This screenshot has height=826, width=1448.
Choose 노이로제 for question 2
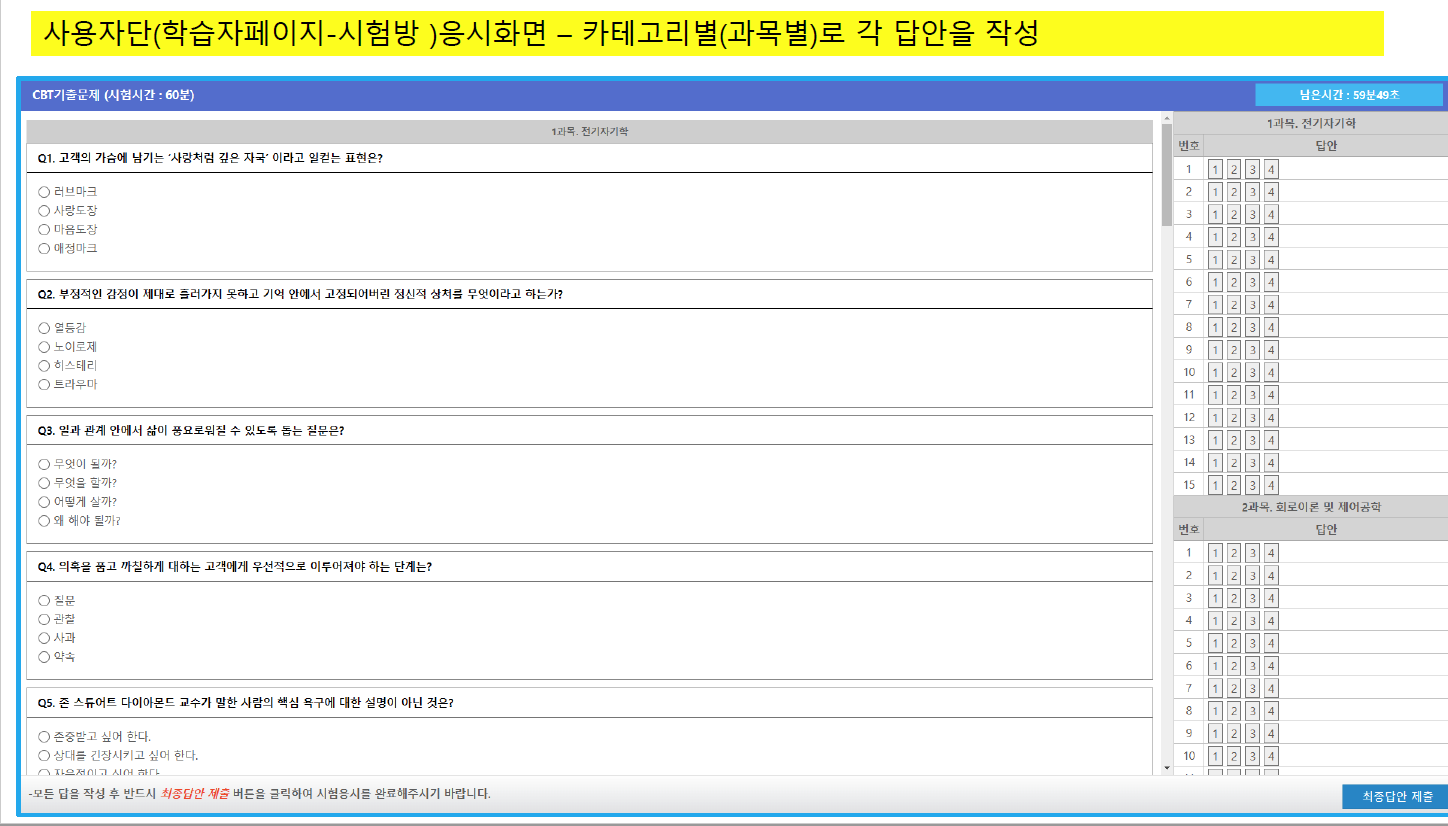click(x=44, y=347)
